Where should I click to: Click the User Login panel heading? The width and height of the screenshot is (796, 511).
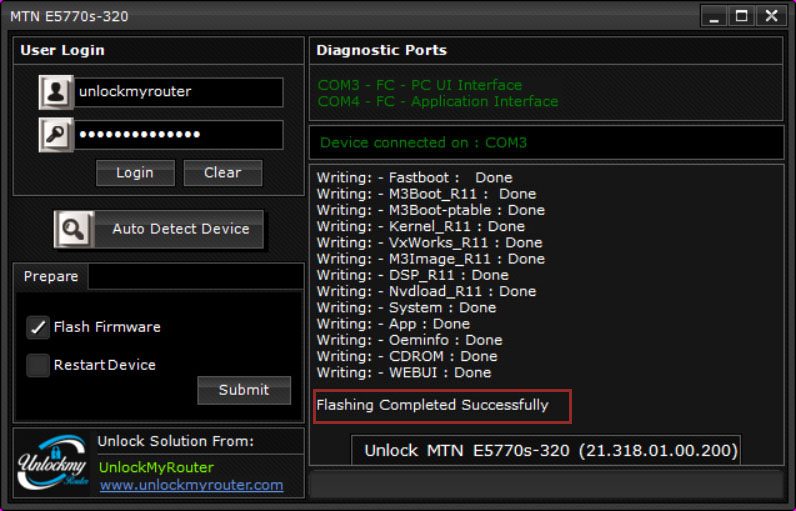(x=62, y=50)
